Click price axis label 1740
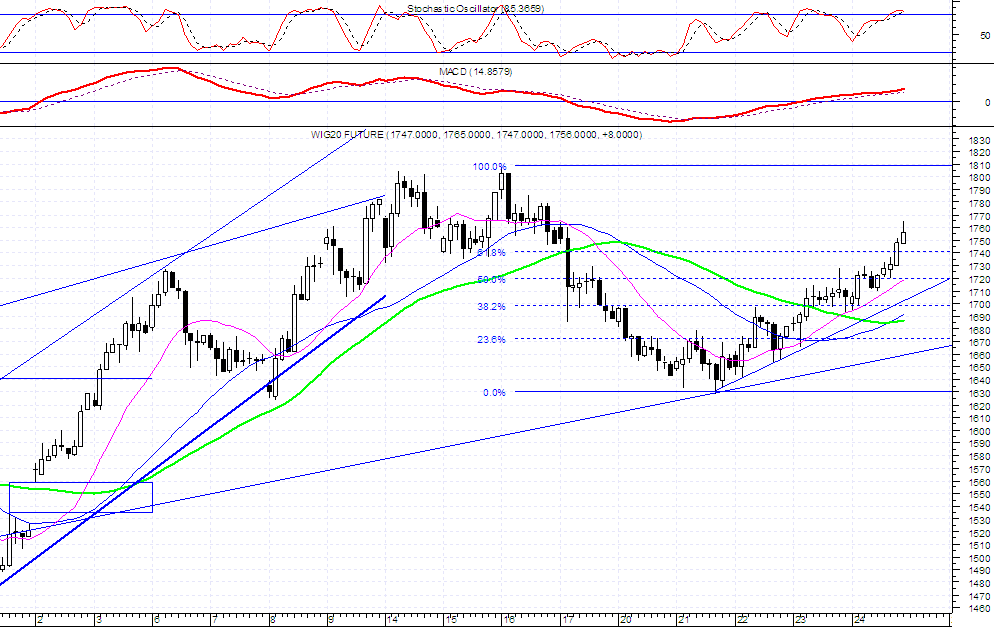Screen dimensions: 994x638 (980, 254)
